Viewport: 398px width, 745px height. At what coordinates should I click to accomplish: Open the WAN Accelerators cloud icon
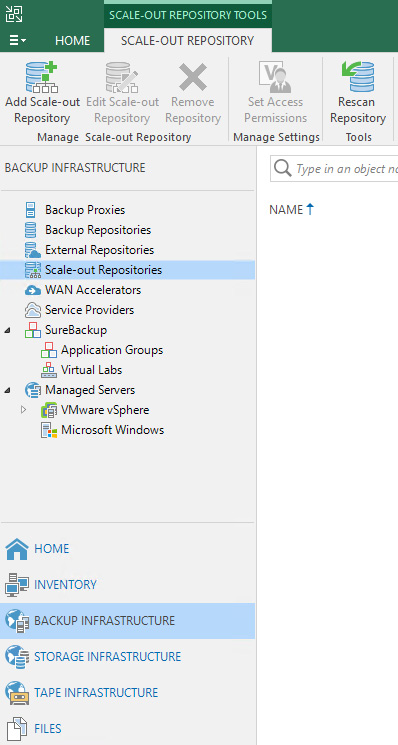[33, 290]
